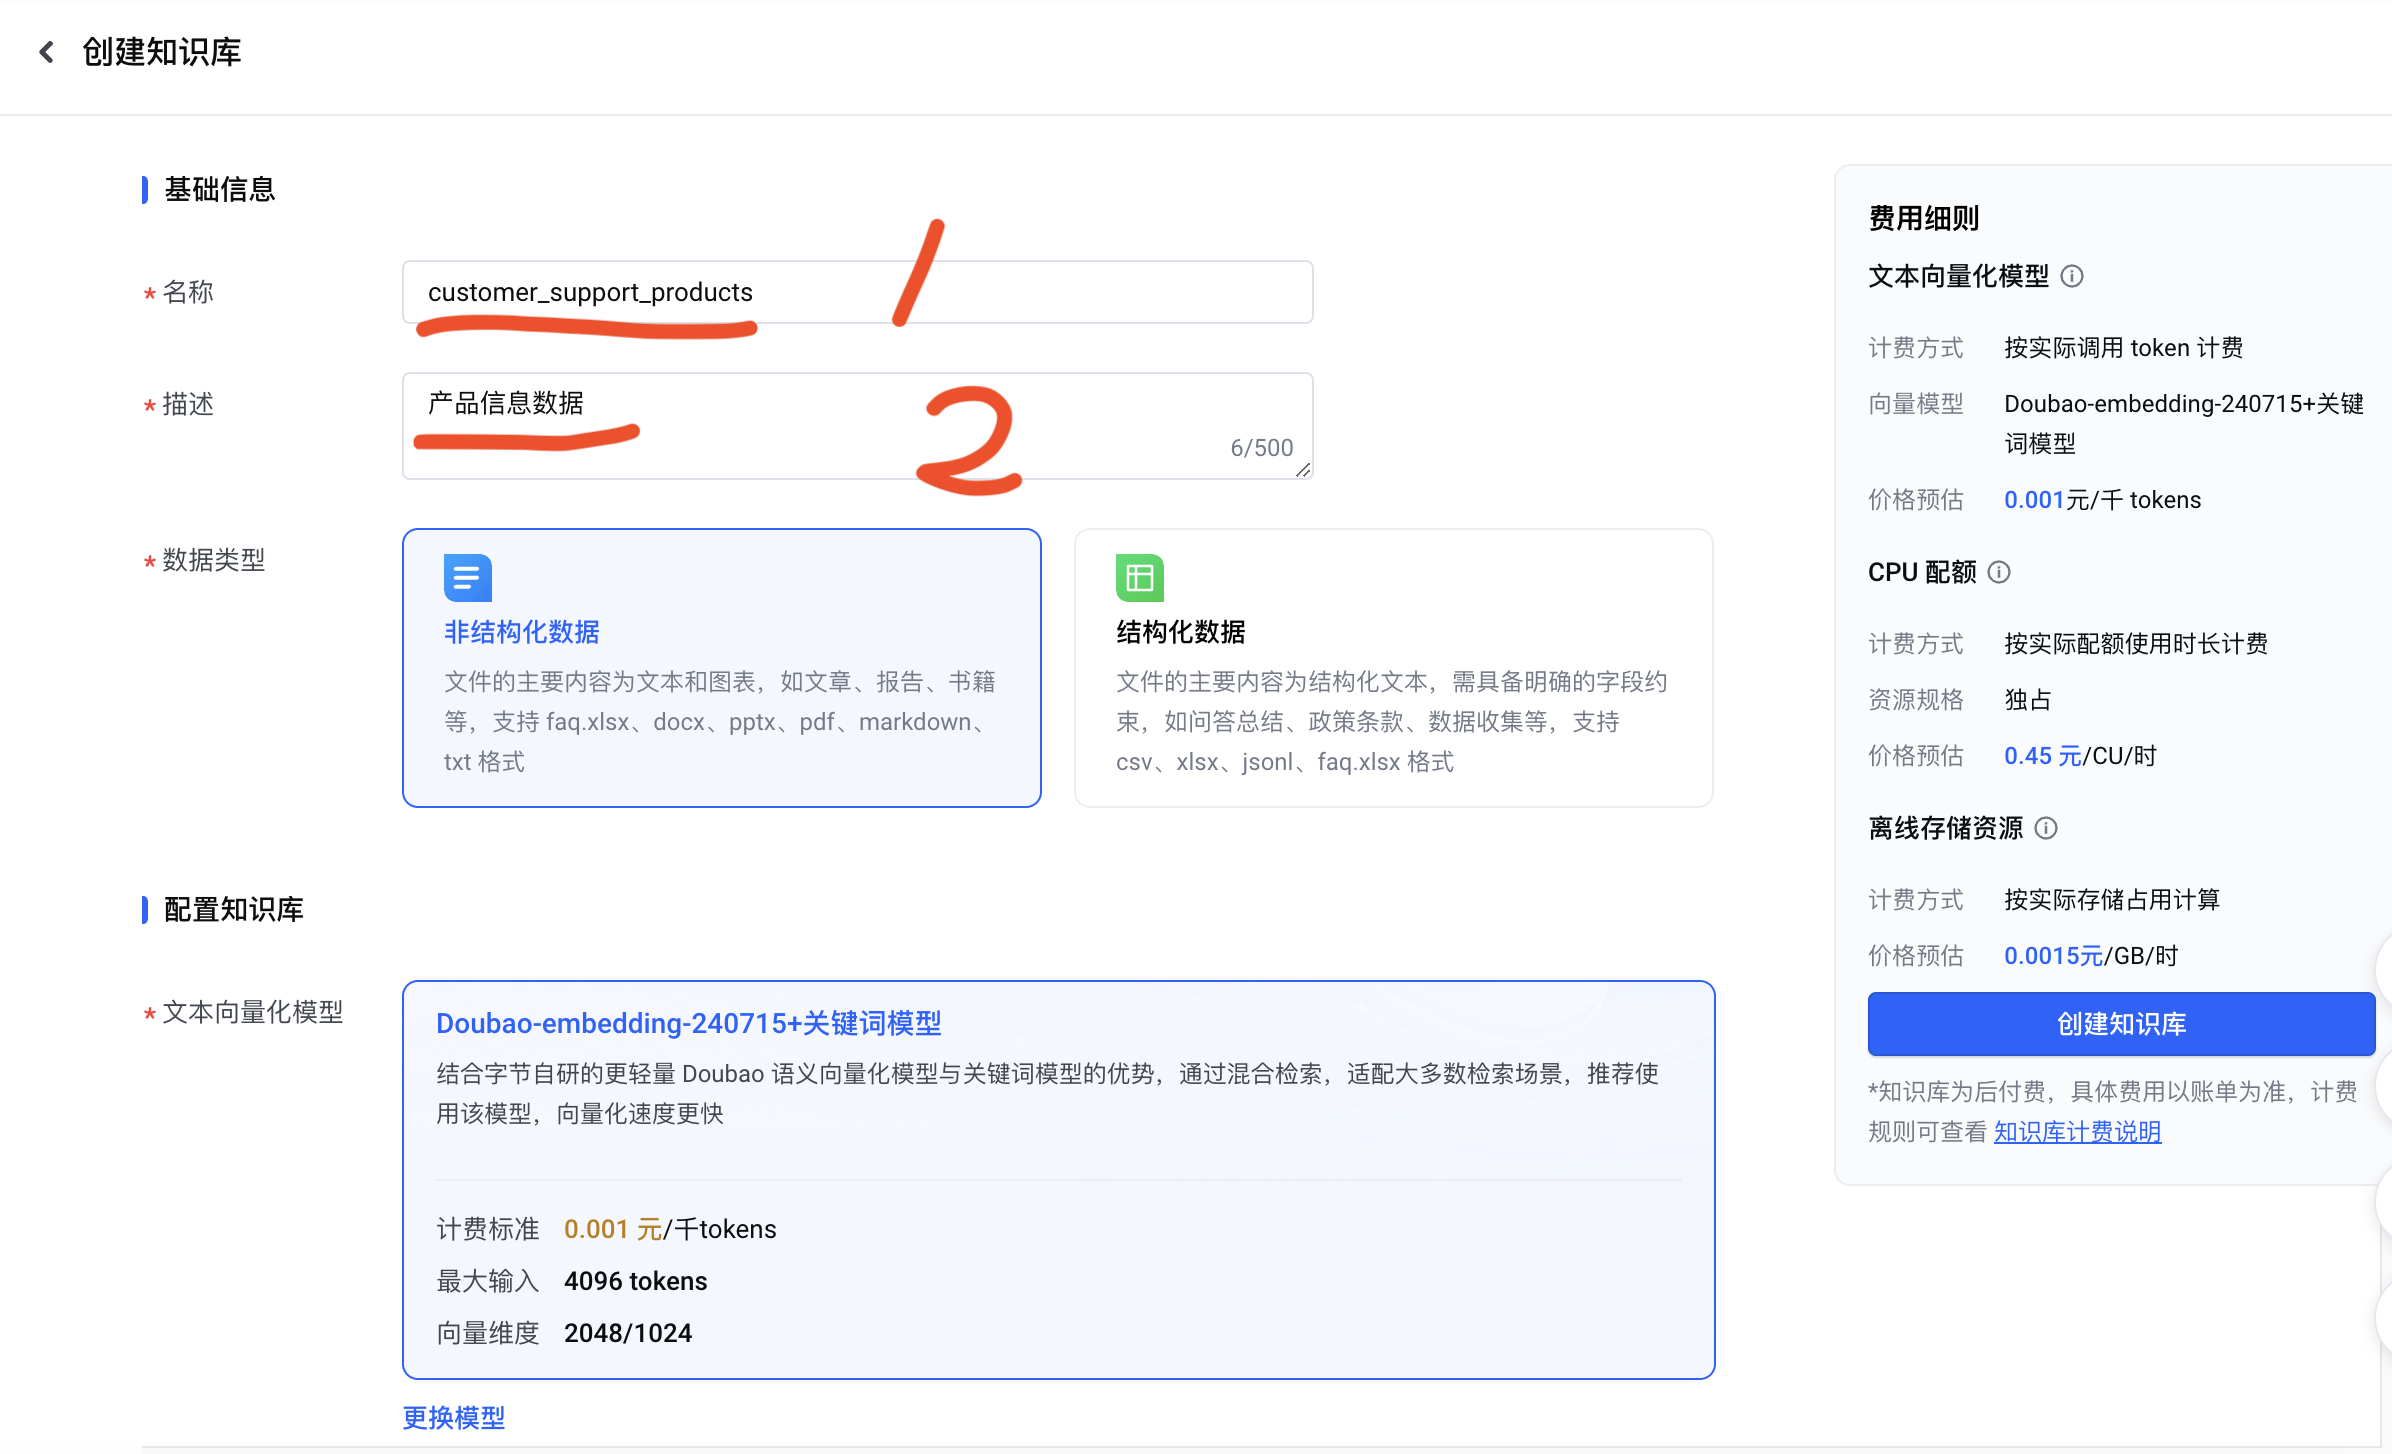Click the 0.0015元 storage price text

[2053, 956]
